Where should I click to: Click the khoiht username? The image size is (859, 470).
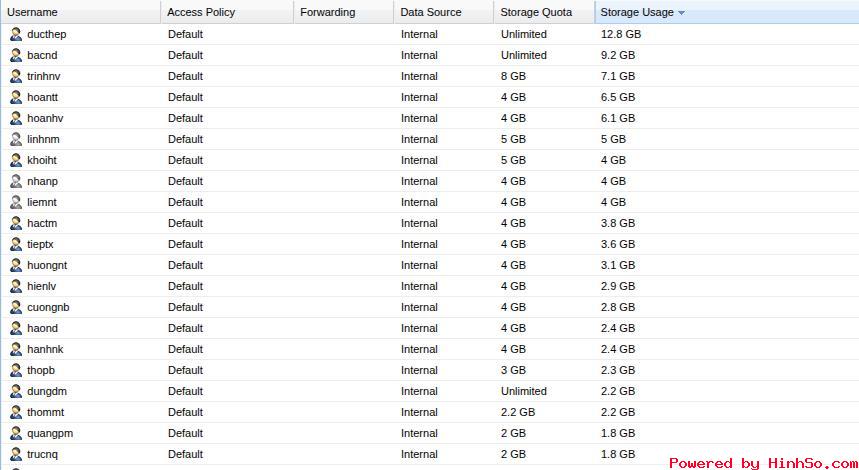pos(42,160)
